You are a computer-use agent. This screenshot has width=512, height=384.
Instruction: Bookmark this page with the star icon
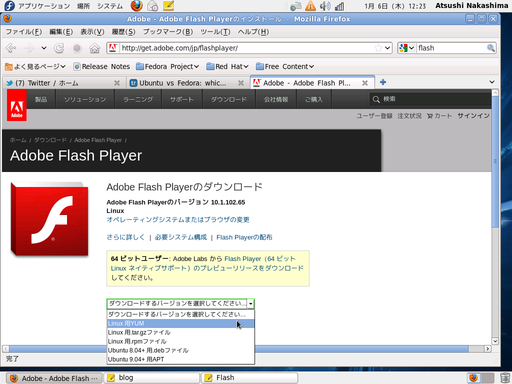(x=378, y=48)
